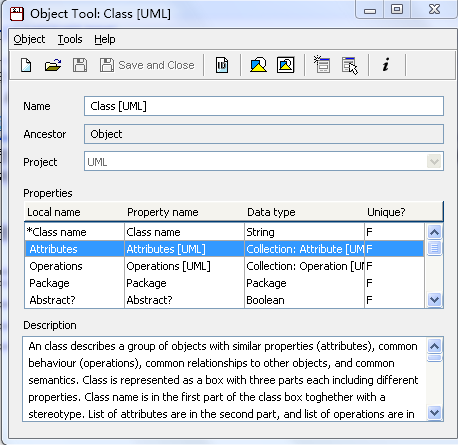Click the Boolean data type cell
Image resolution: width=458 pixels, height=445 pixels.
pyautogui.click(x=304, y=300)
